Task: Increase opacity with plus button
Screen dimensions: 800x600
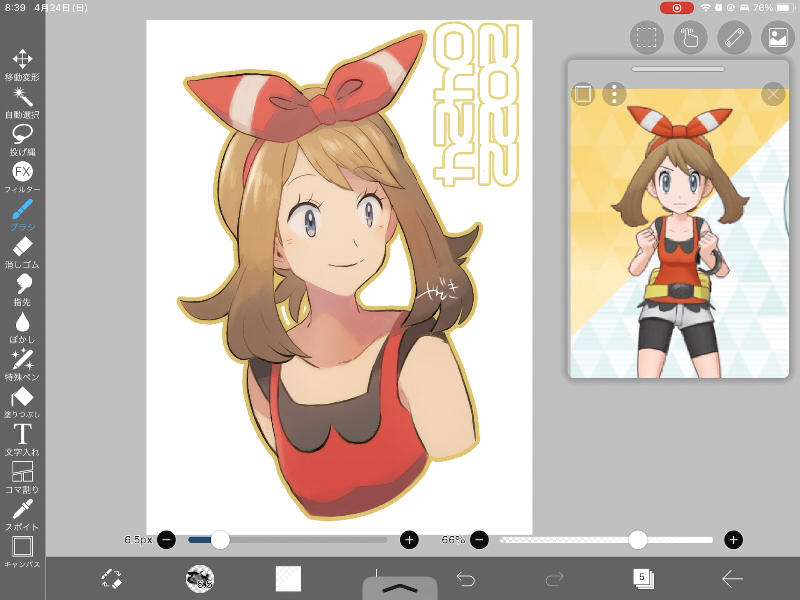Action: [x=733, y=539]
